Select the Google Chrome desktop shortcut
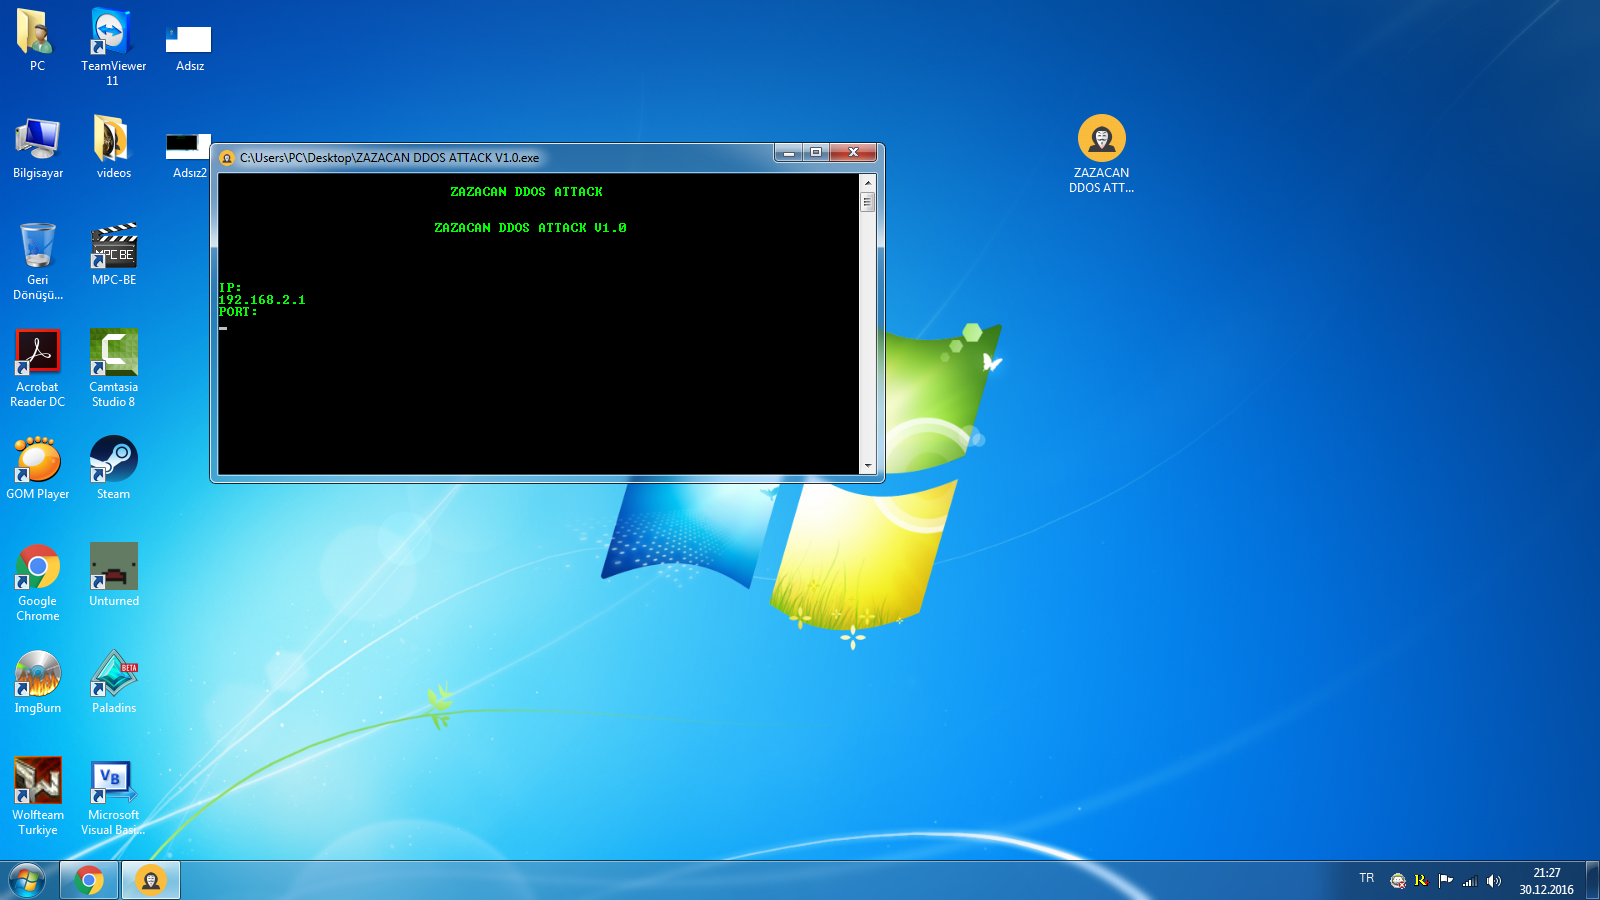1600x900 pixels. (38, 582)
